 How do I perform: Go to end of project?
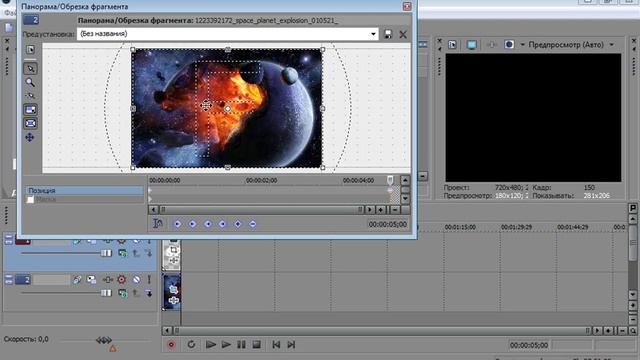(x=291, y=345)
